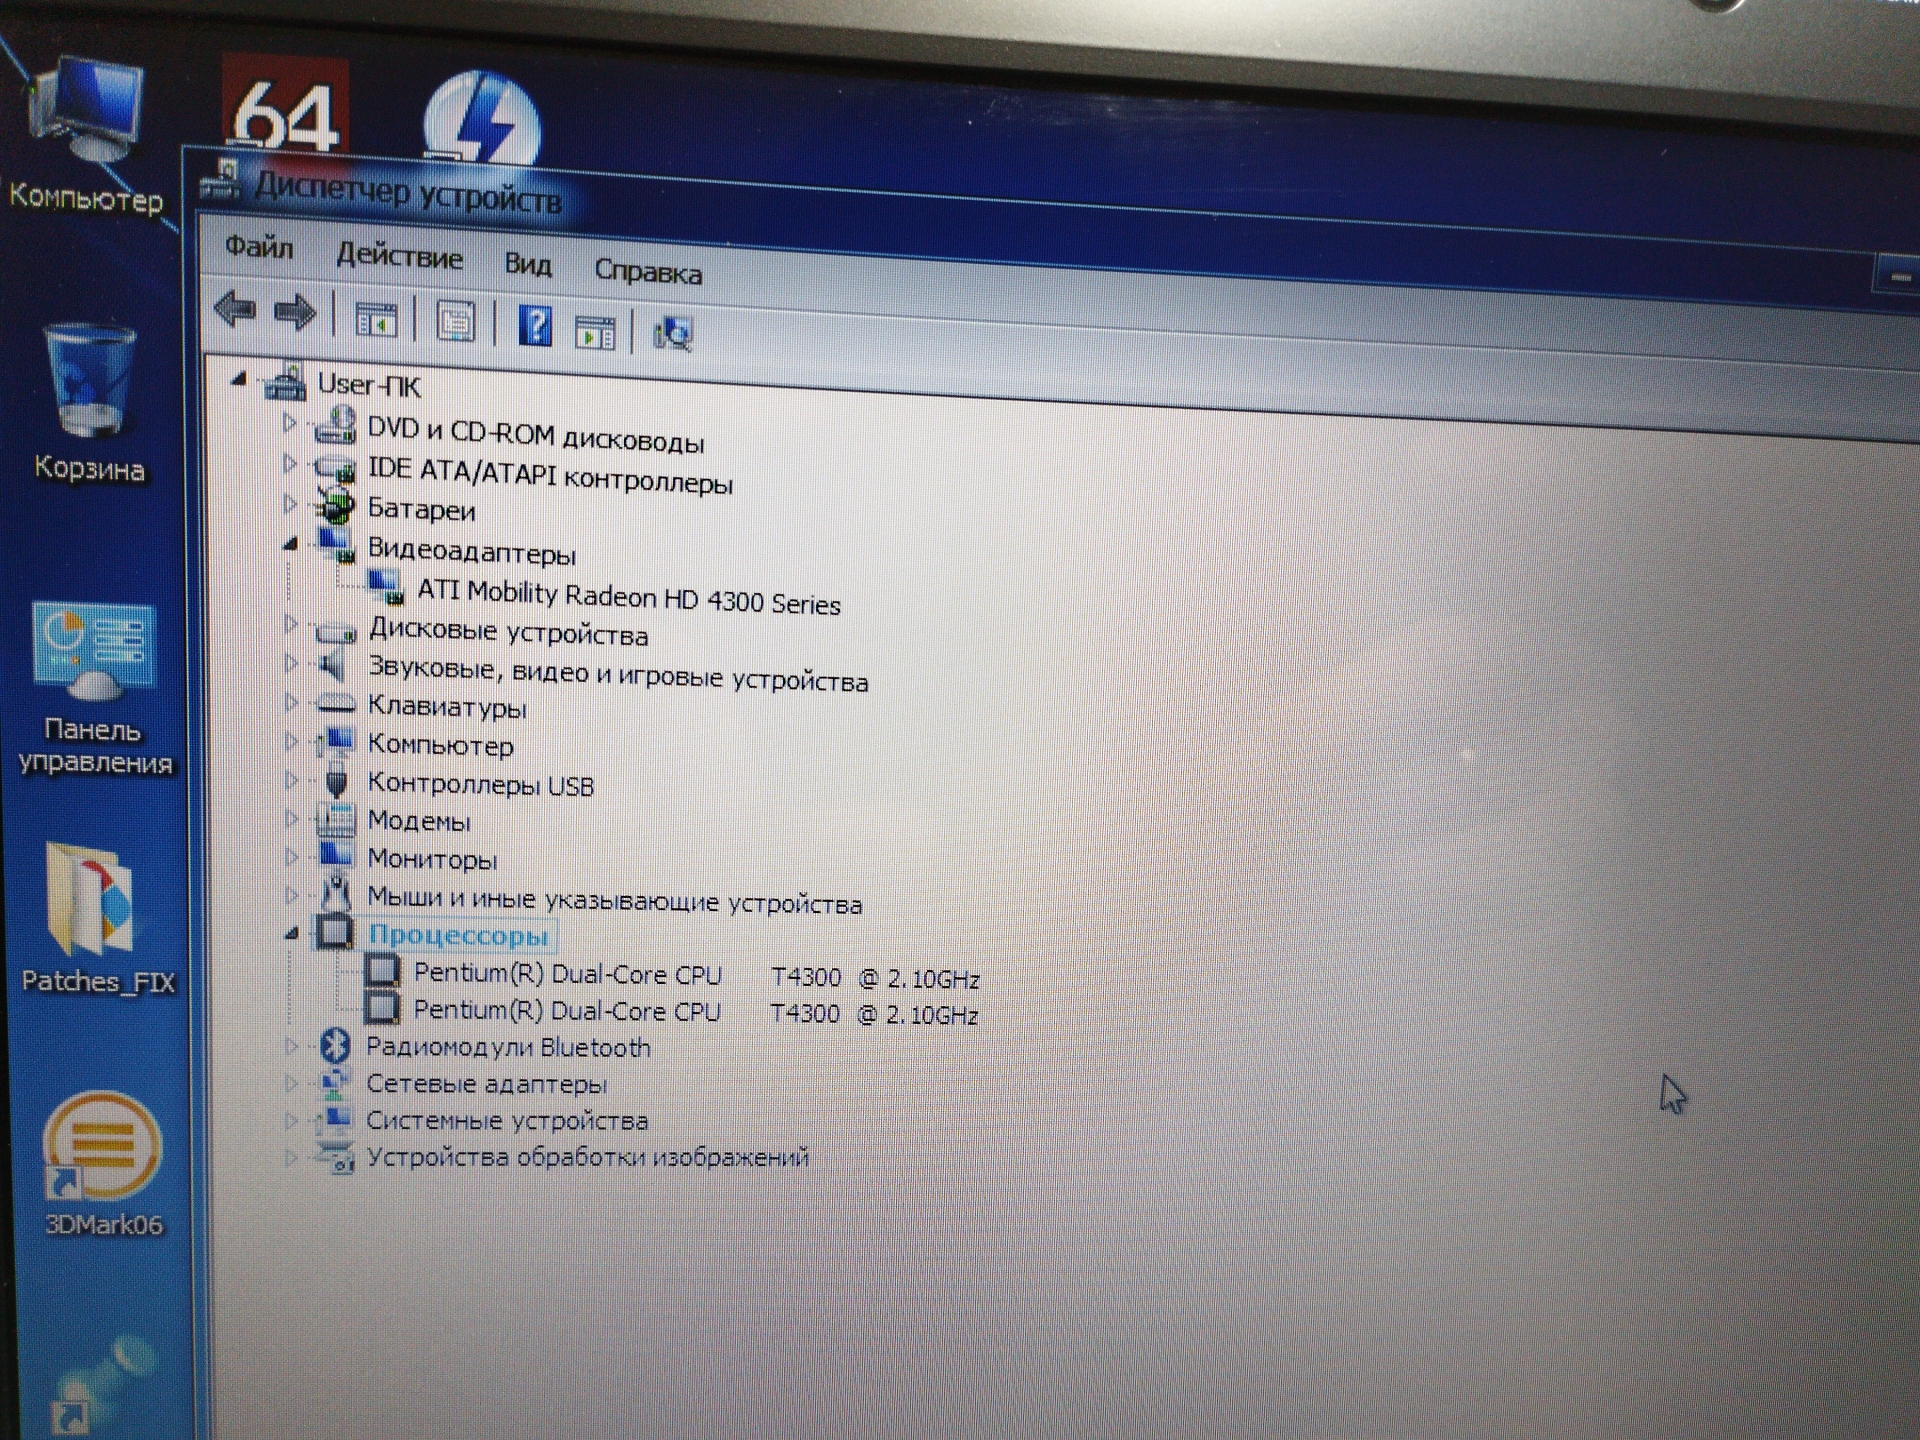The width and height of the screenshot is (1920, 1440).
Task: Collapse the Процессоры node
Action: click(x=291, y=933)
